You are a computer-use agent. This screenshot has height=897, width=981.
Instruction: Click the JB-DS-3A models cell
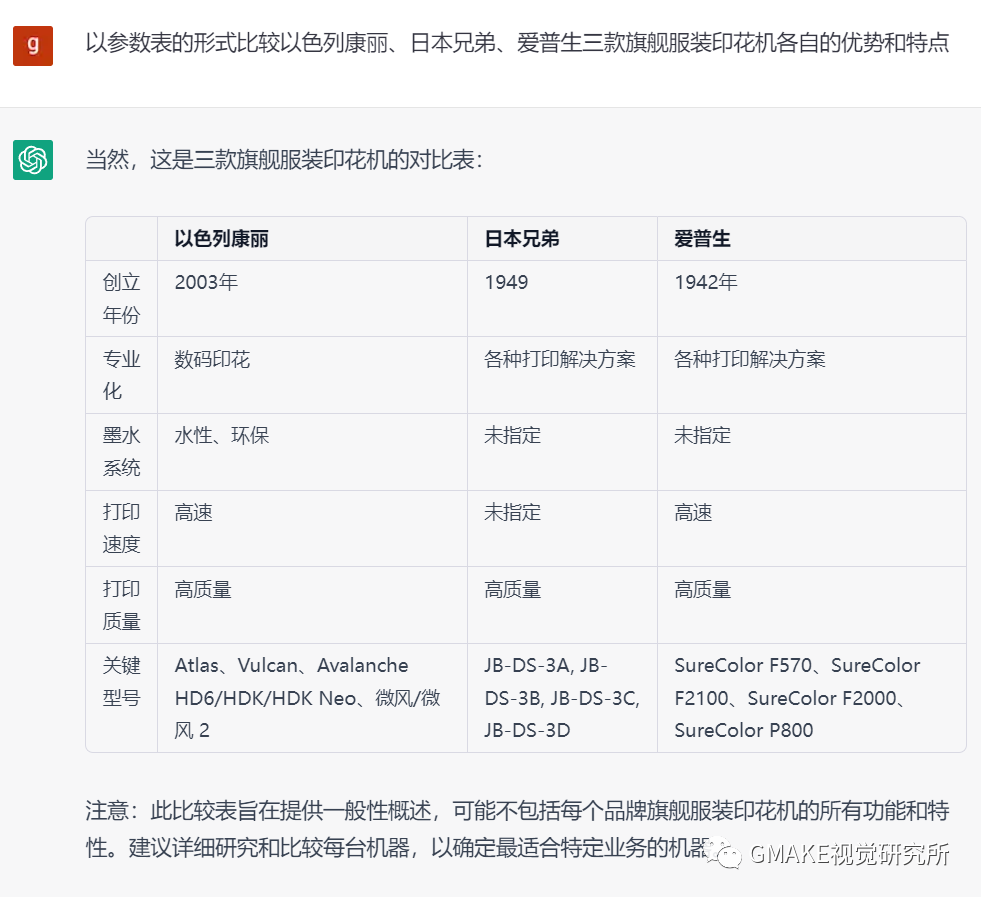pyautogui.click(x=562, y=698)
